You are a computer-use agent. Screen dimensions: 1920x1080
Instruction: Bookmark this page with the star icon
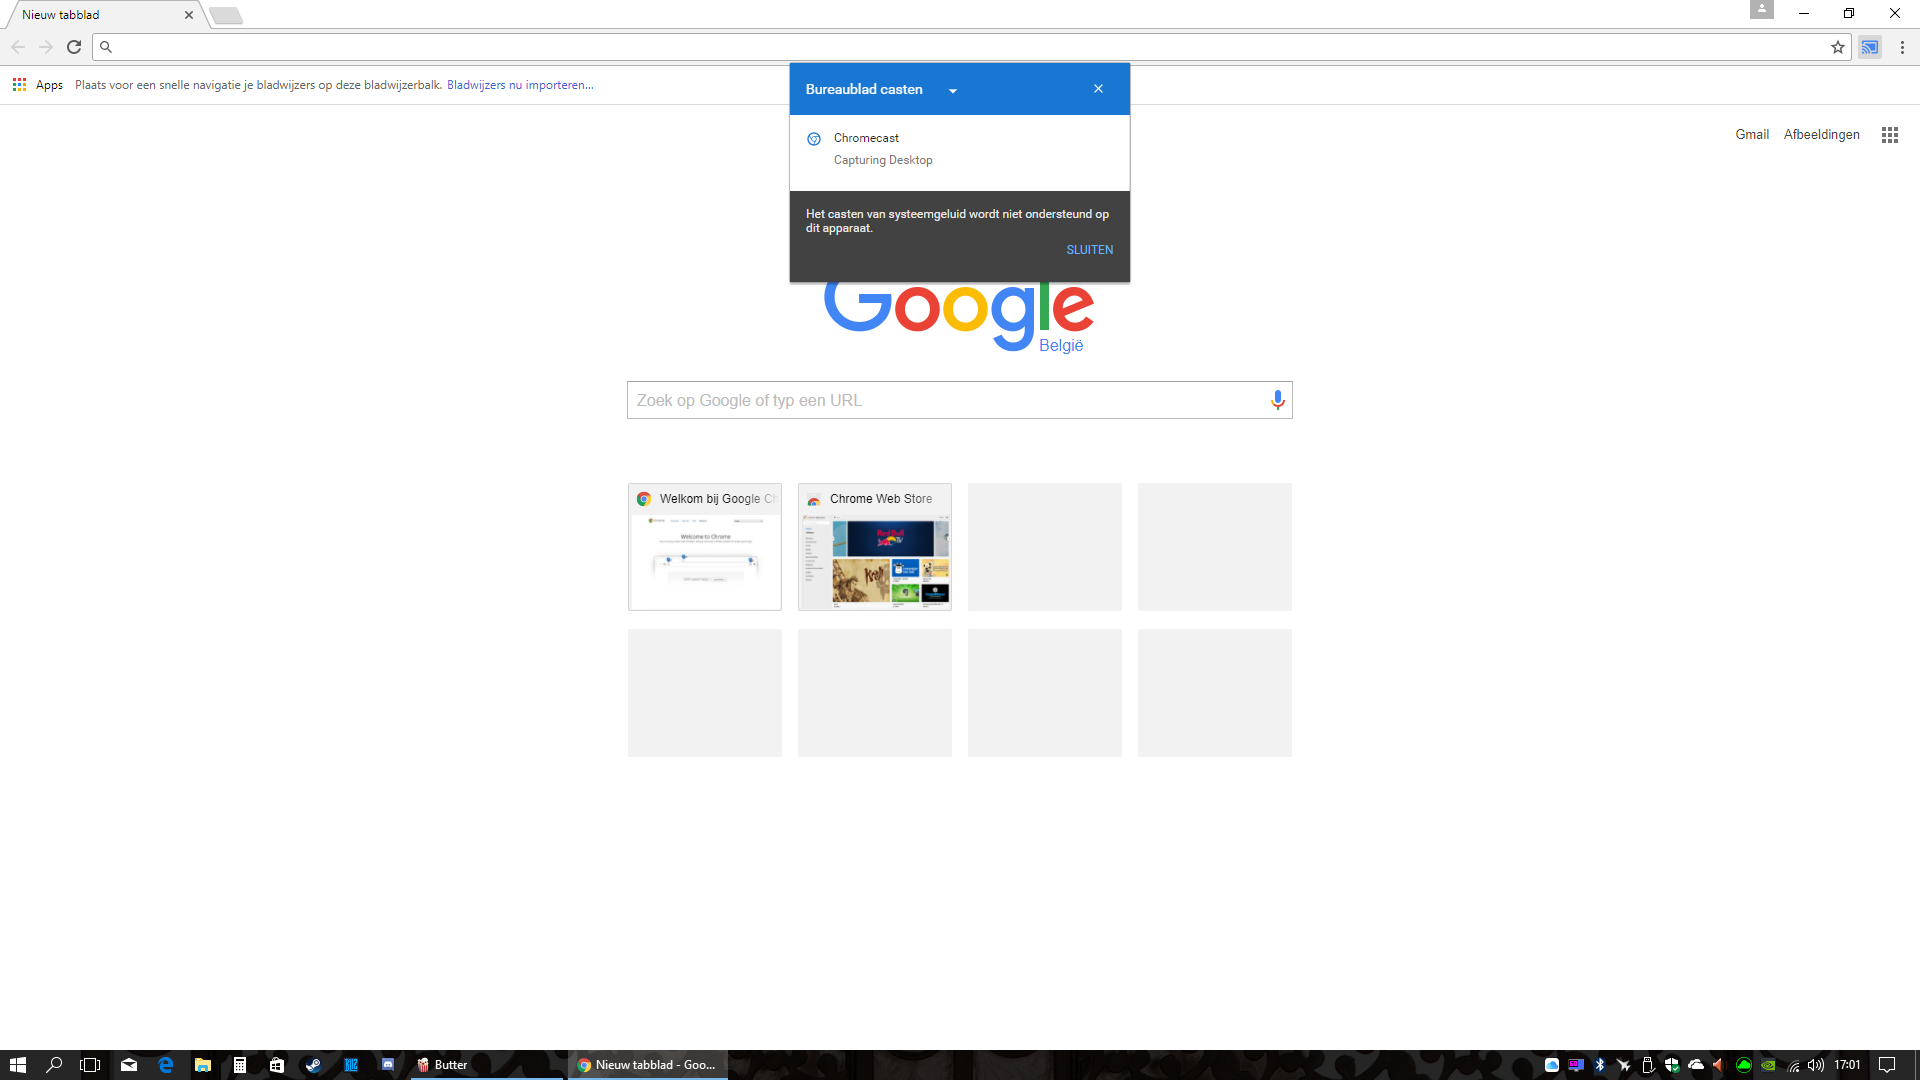1838,47
